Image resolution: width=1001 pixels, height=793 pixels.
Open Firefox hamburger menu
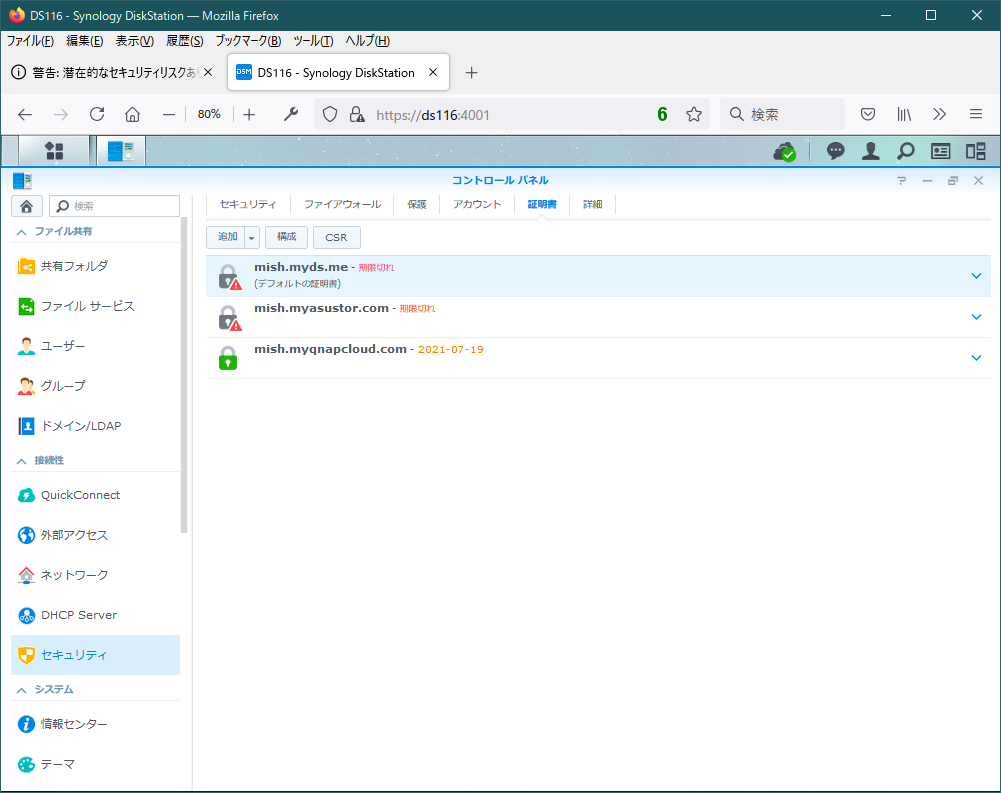[x=975, y=114]
